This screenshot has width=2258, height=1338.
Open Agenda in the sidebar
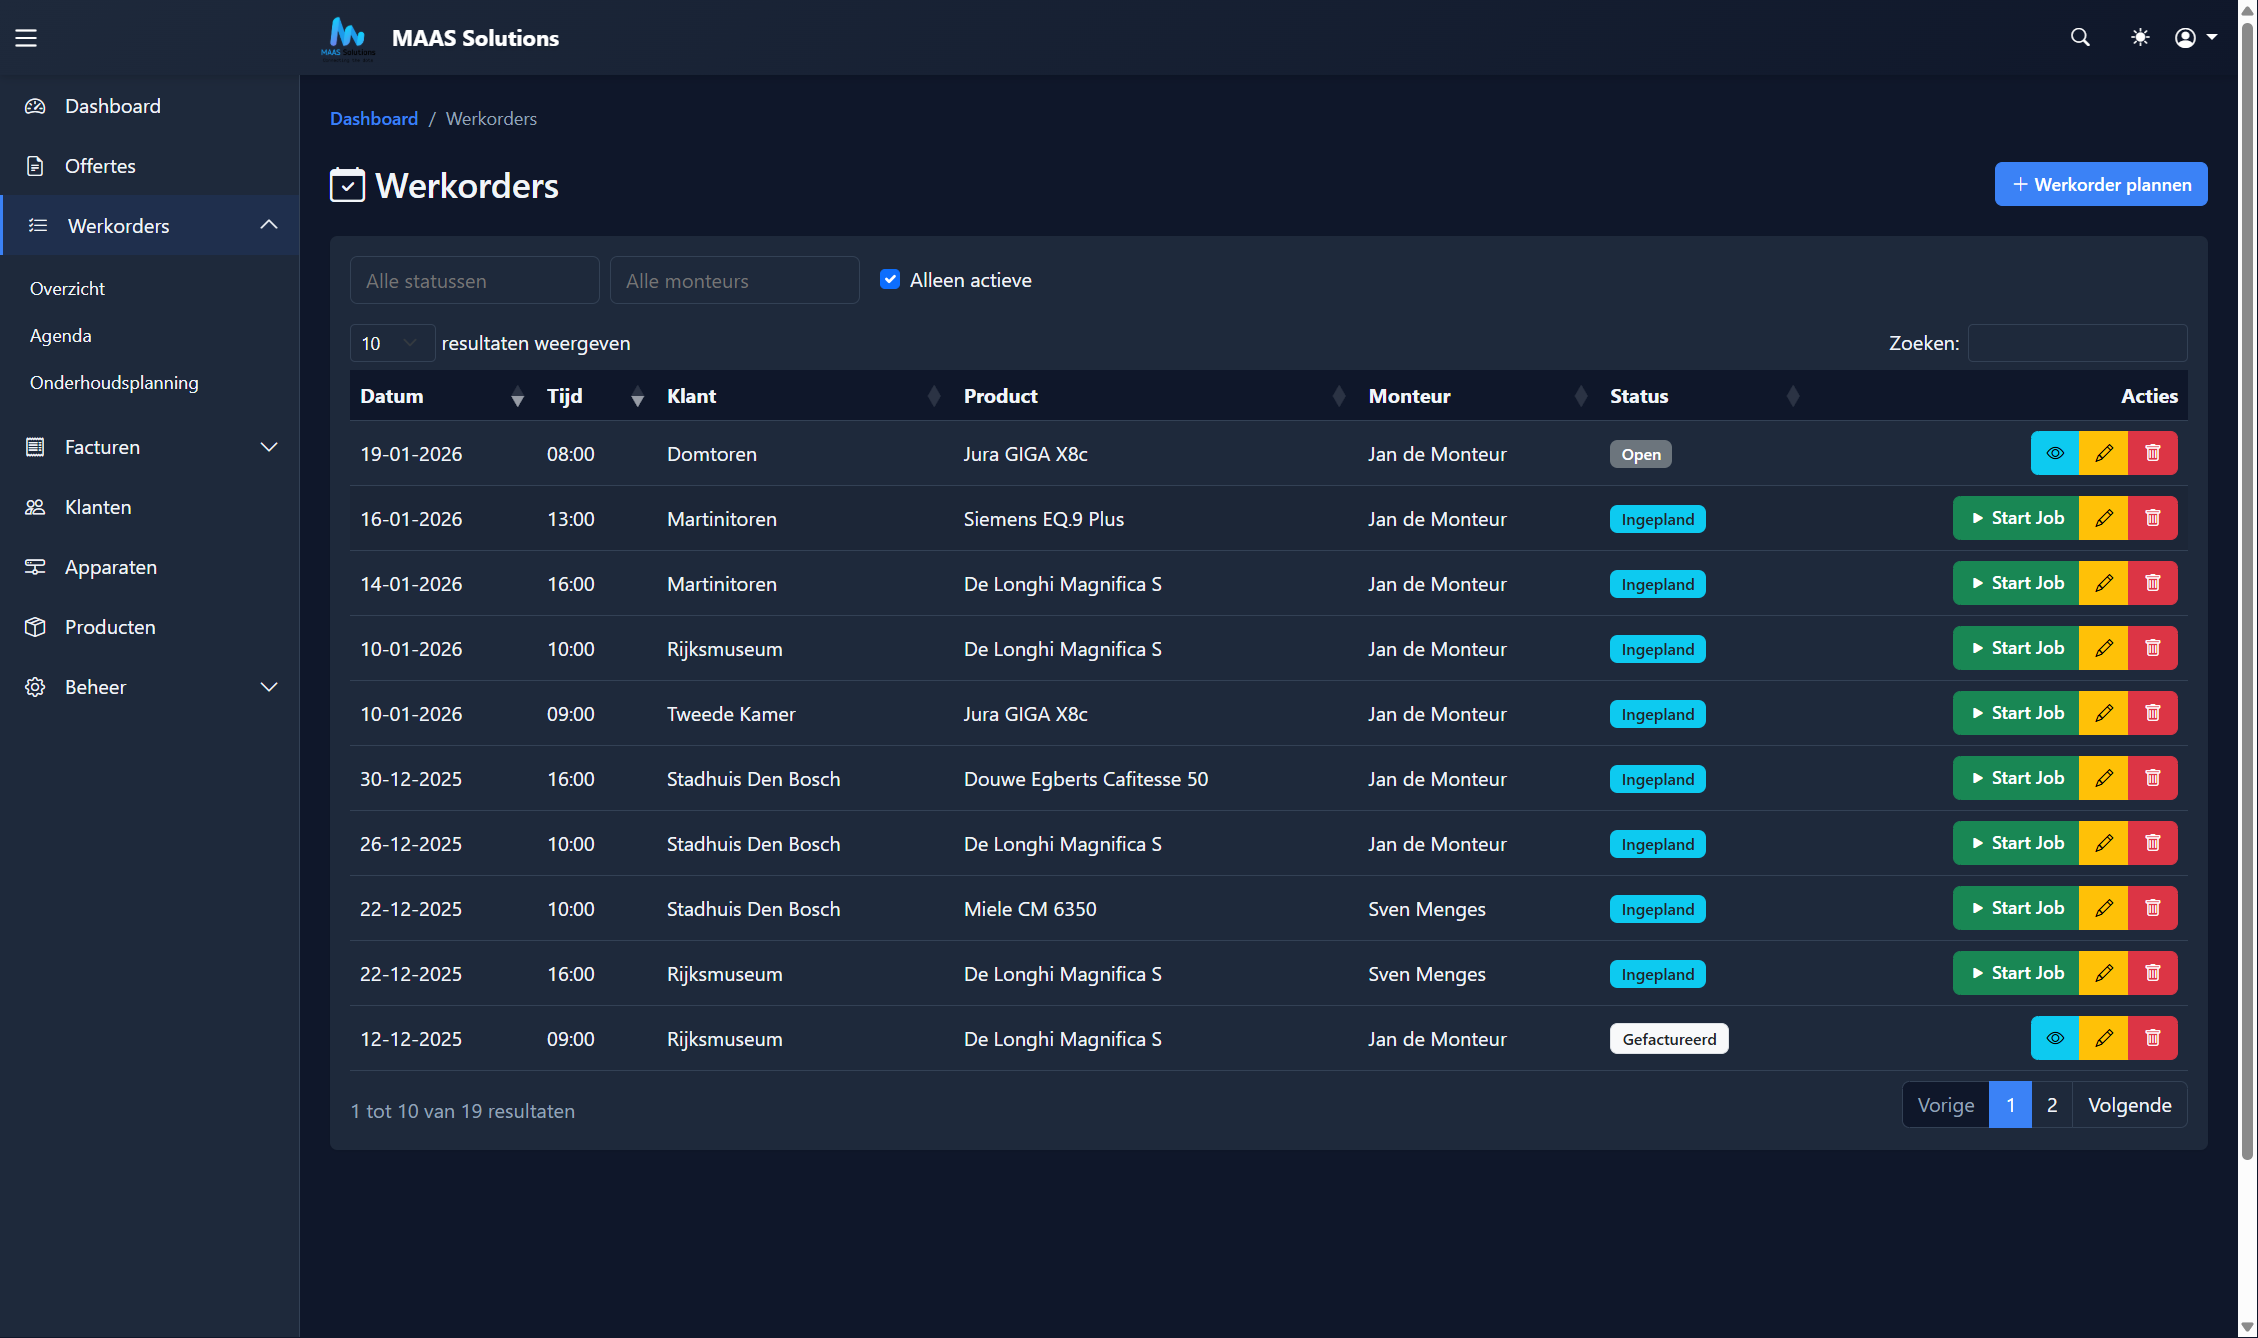pos(61,336)
